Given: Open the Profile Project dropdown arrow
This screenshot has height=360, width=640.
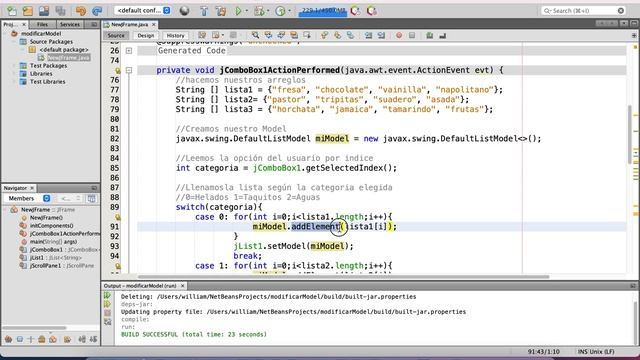Looking at the screenshot, I should pyautogui.click(x=289, y=11).
